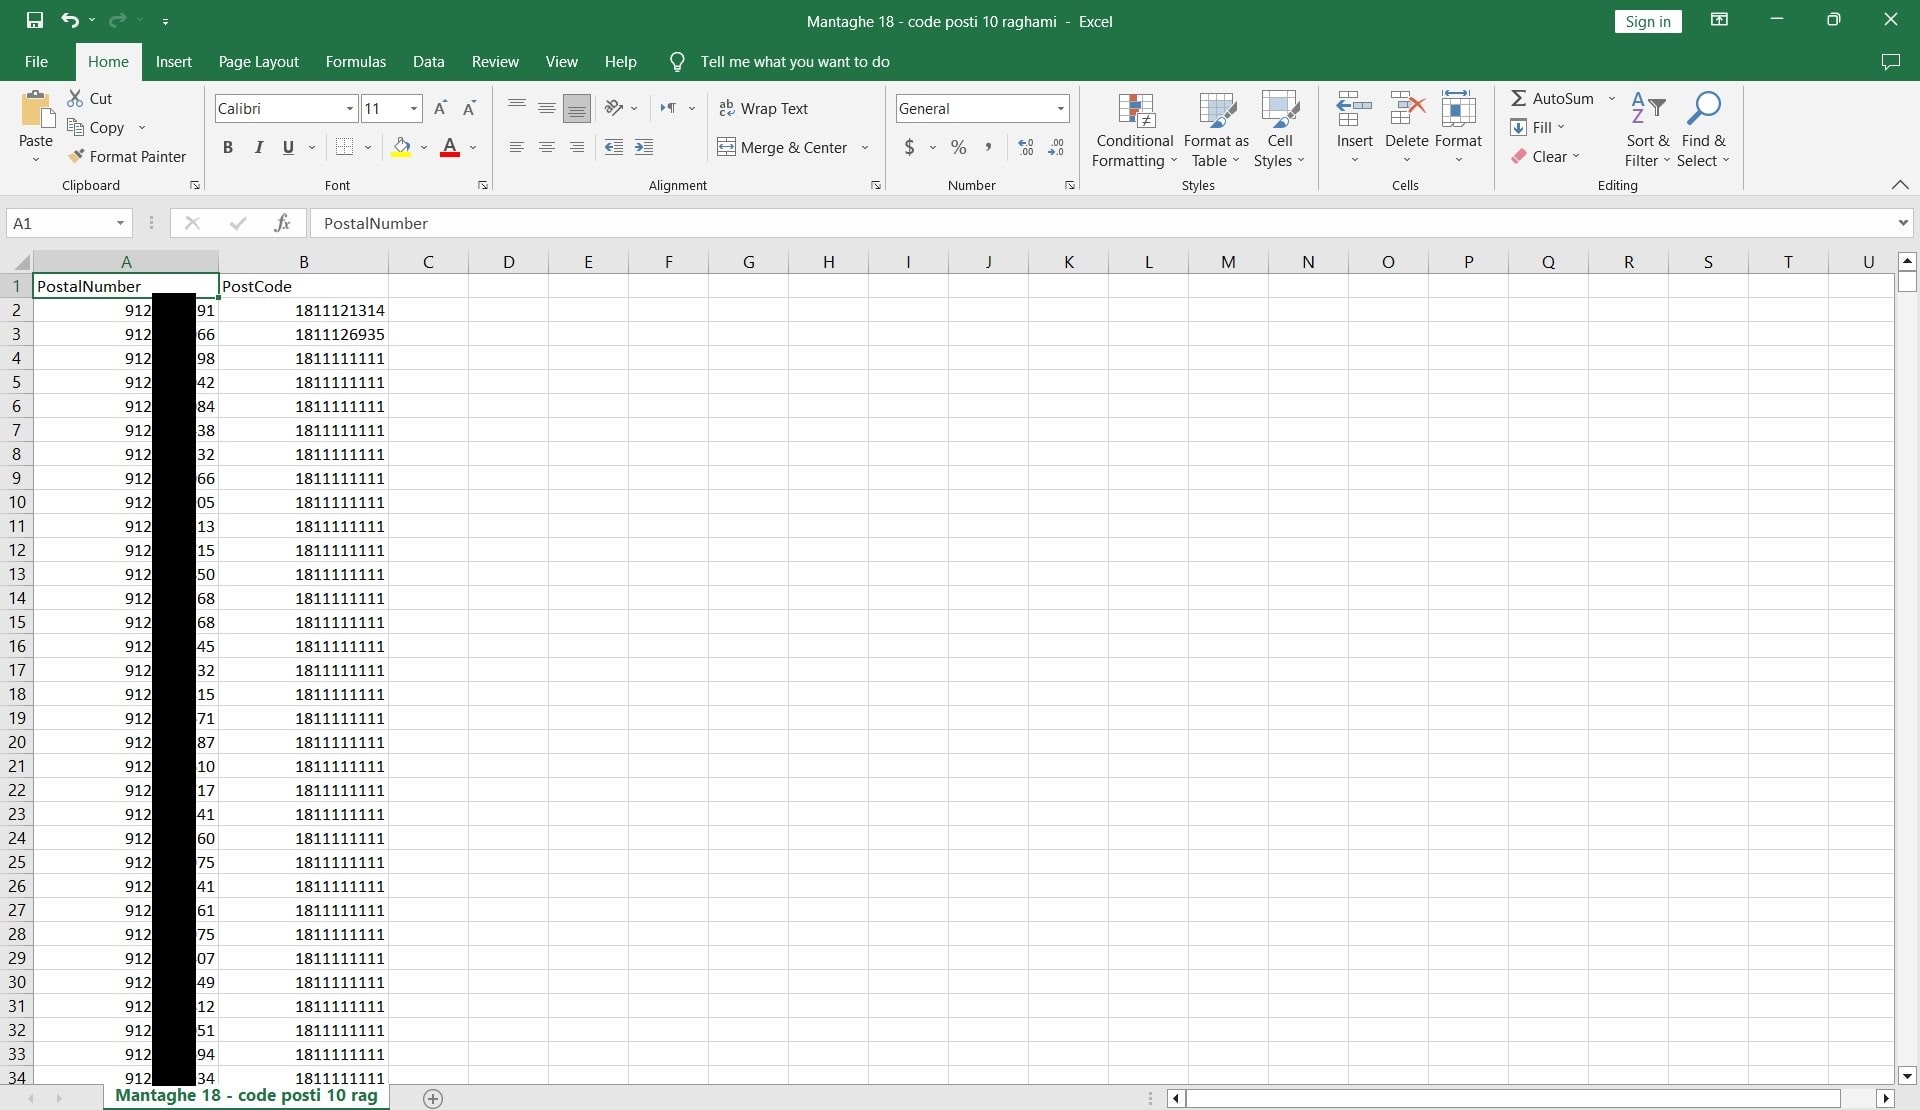Click the Name Box showing A1
The width and height of the screenshot is (1920, 1110).
(60, 223)
